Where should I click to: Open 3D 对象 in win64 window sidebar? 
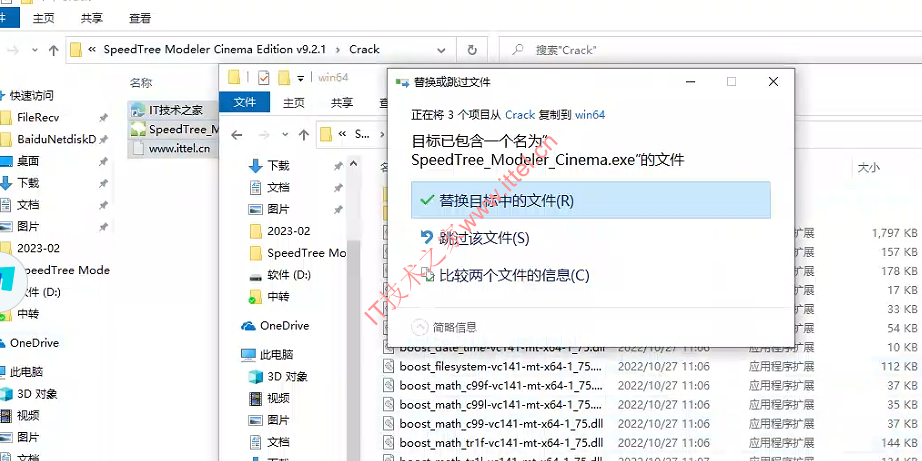[x=288, y=376]
